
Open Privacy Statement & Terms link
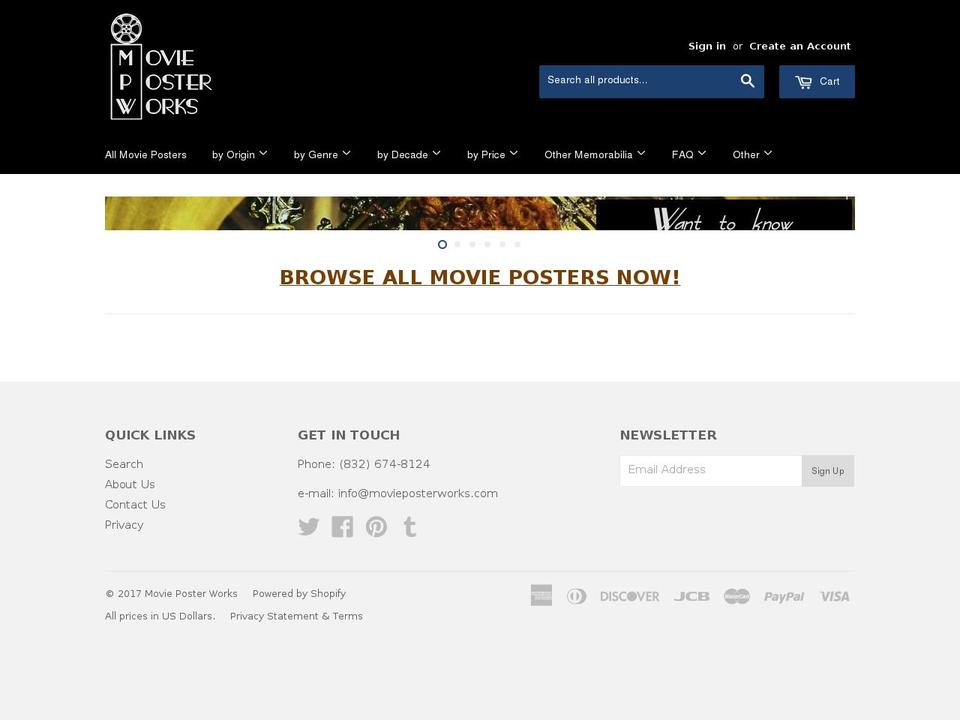coord(296,616)
